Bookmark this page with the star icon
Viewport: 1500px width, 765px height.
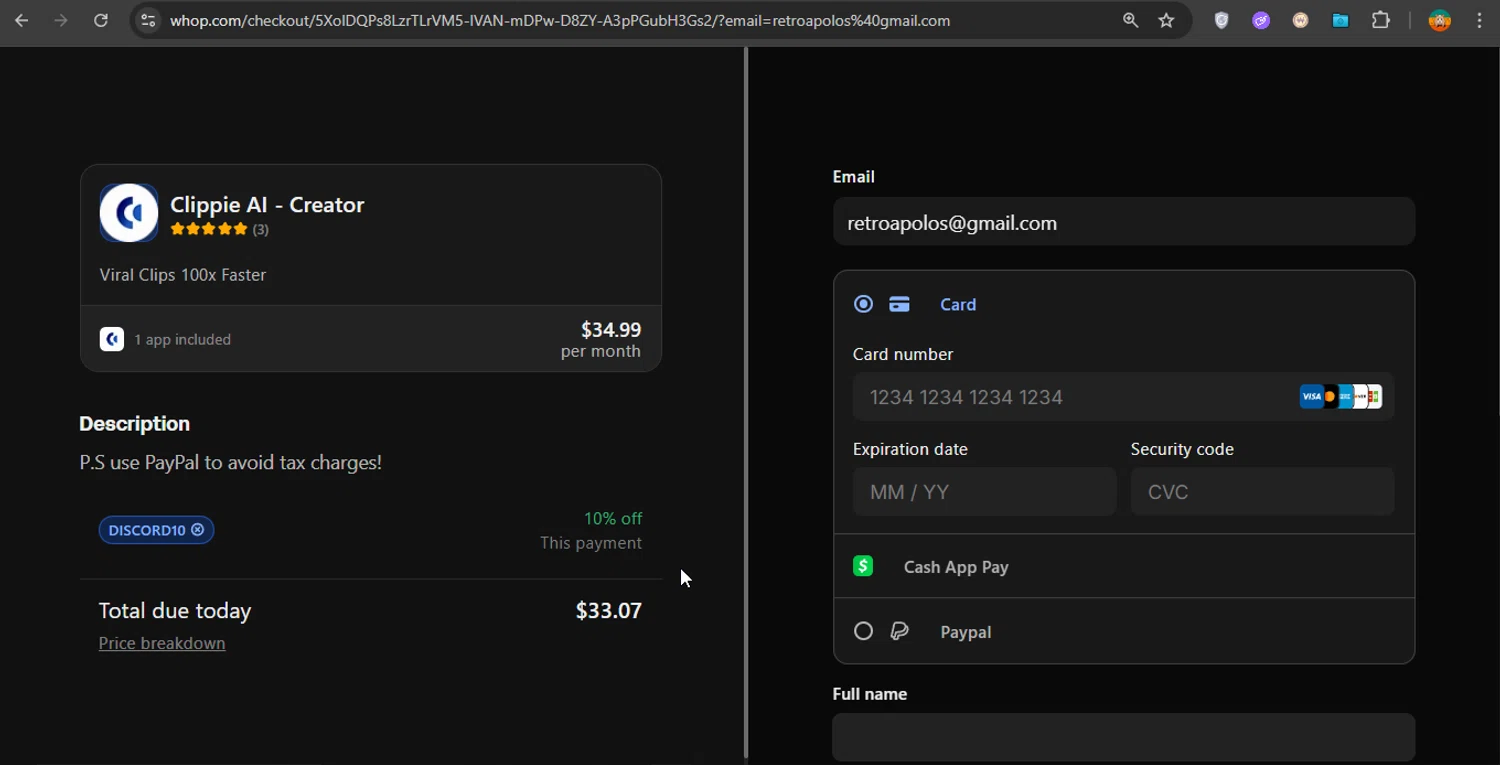click(x=1166, y=20)
